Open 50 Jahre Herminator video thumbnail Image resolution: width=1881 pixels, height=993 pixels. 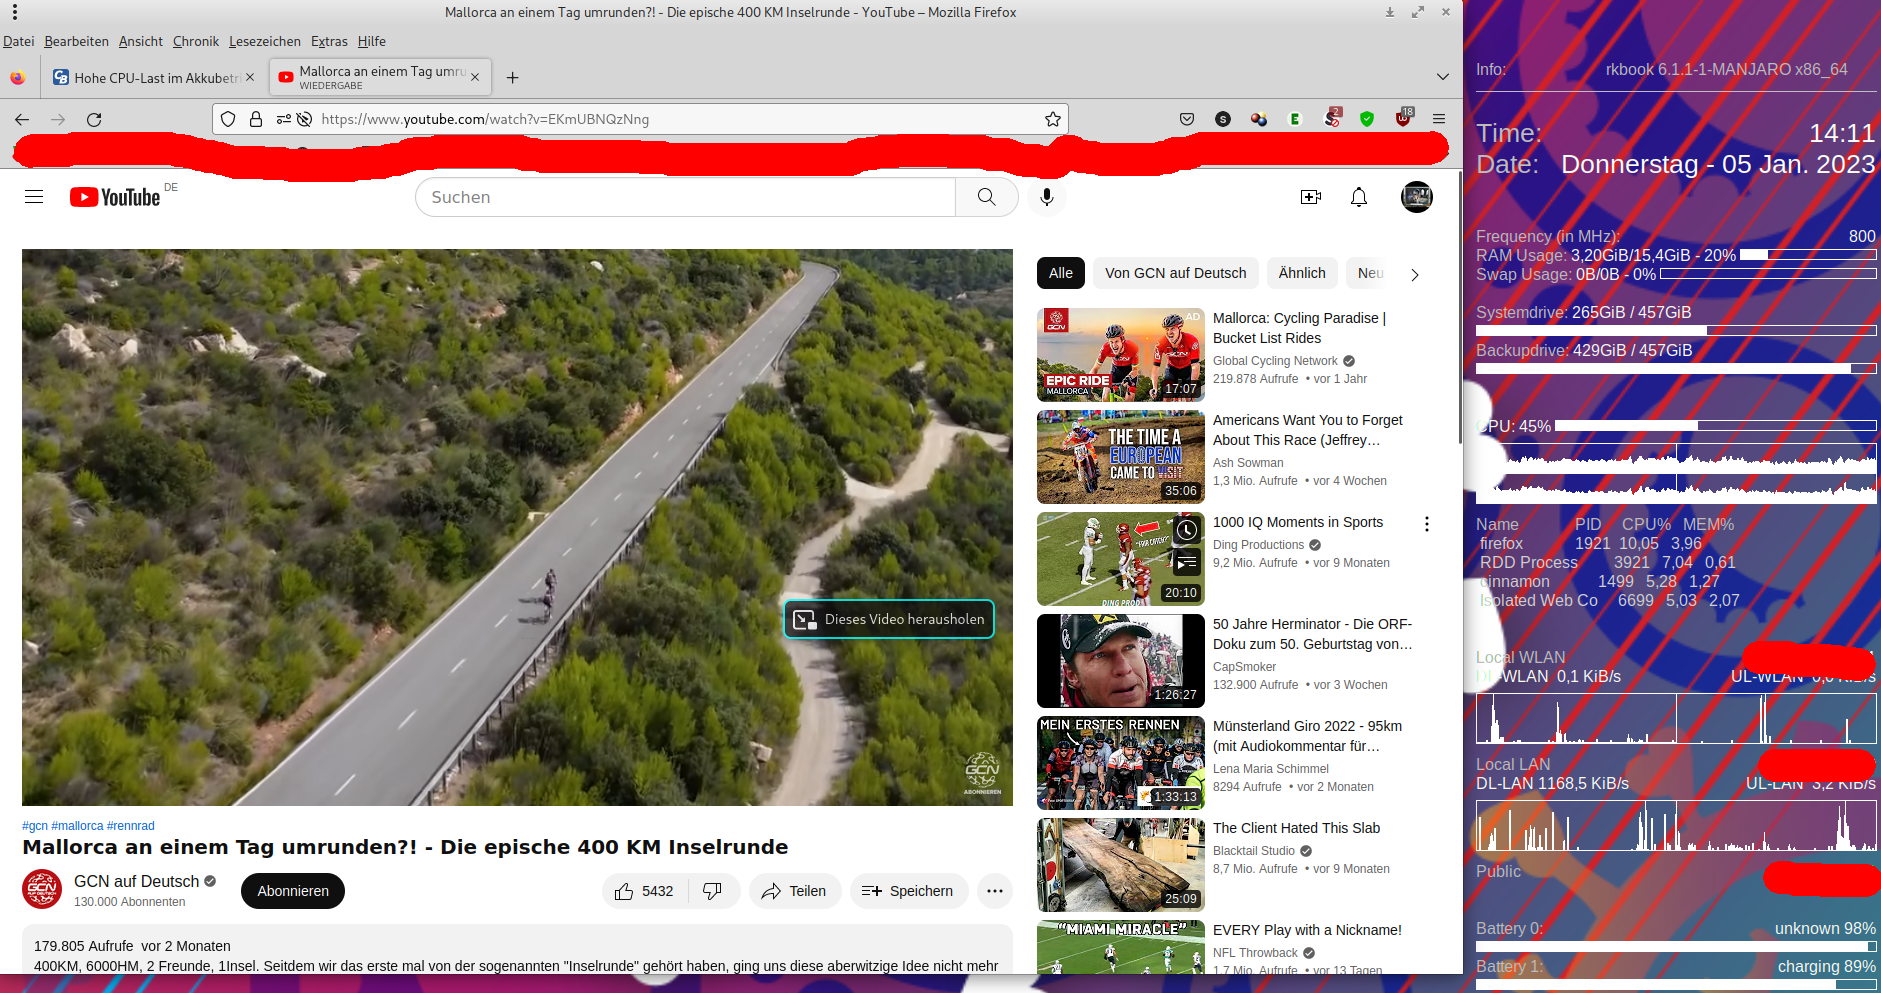pyautogui.click(x=1120, y=661)
